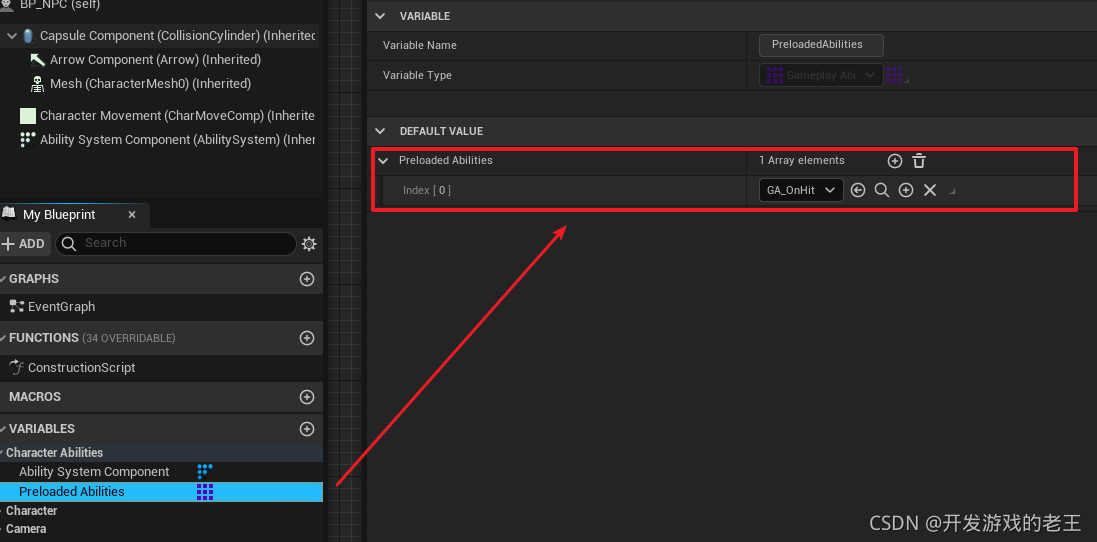Image resolution: width=1097 pixels, height=542 pixels.
Task: Expand the Camera variable category
Action: click(26, 529)
